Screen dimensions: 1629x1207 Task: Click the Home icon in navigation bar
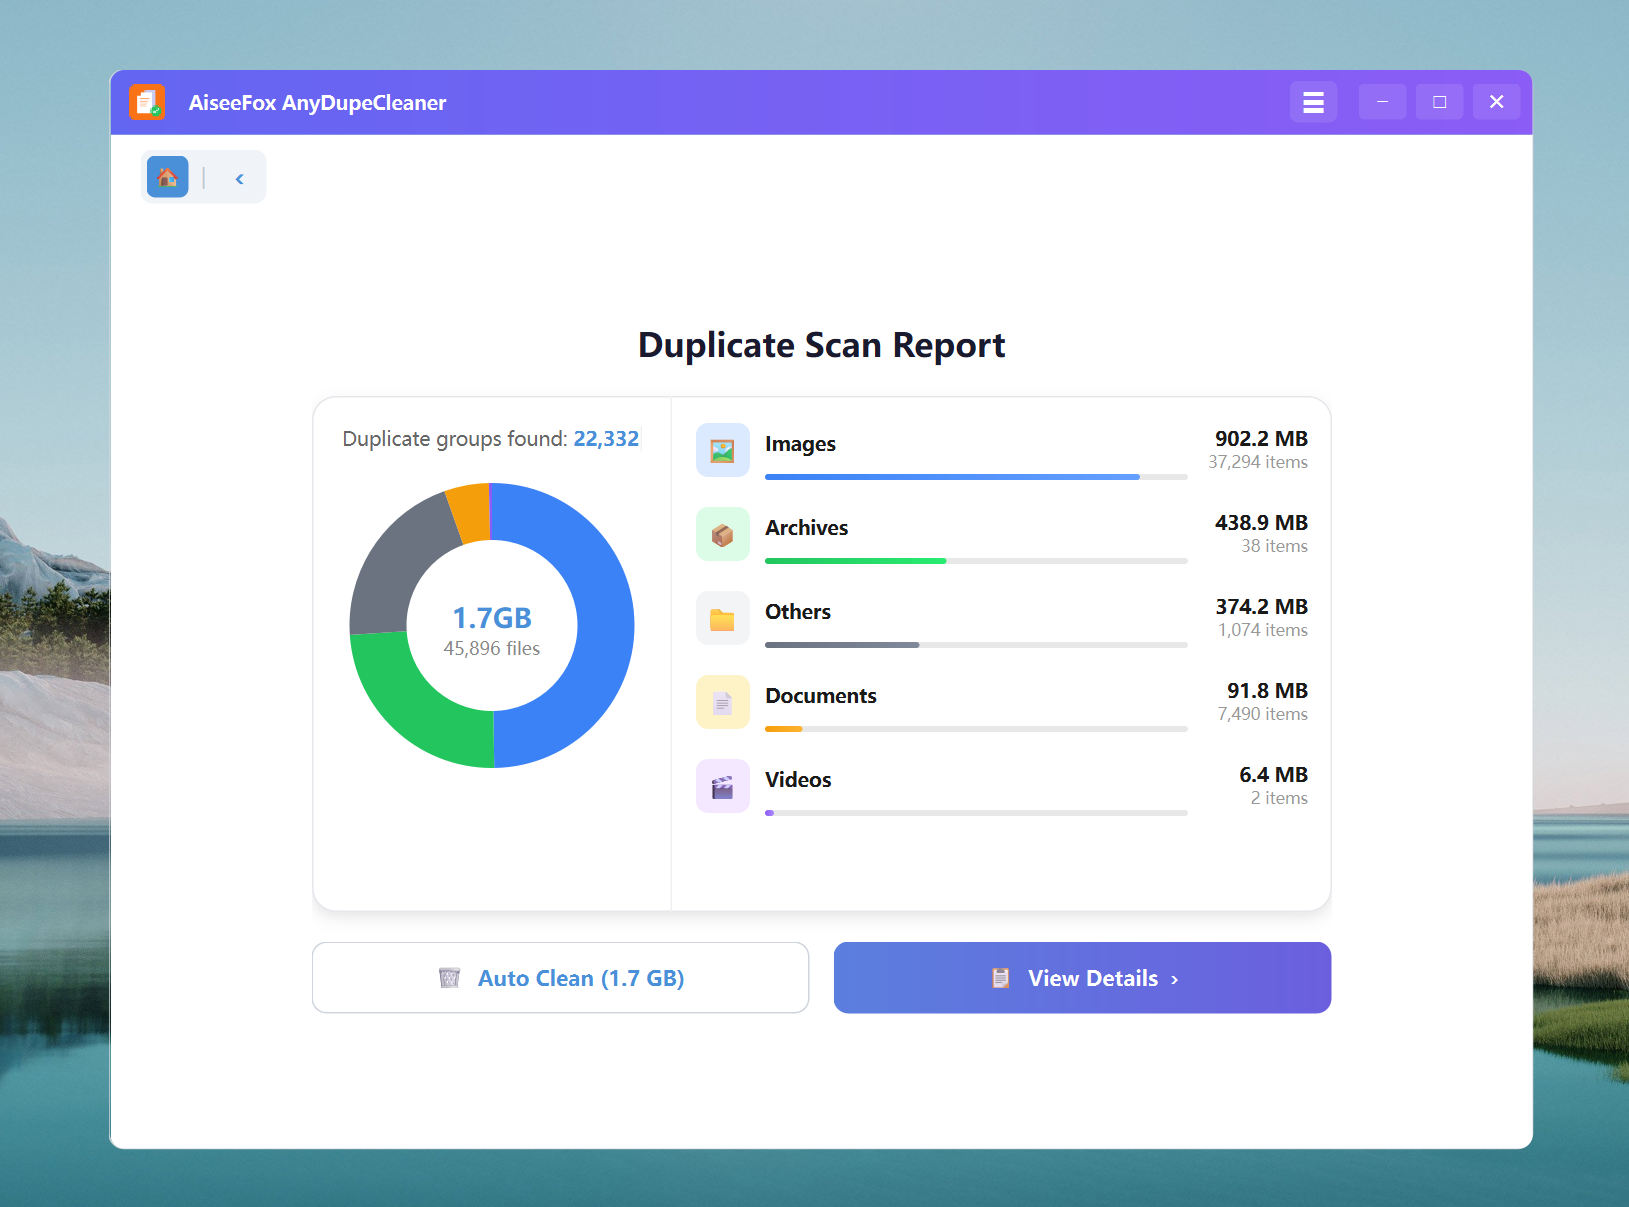tap(167, 177)
